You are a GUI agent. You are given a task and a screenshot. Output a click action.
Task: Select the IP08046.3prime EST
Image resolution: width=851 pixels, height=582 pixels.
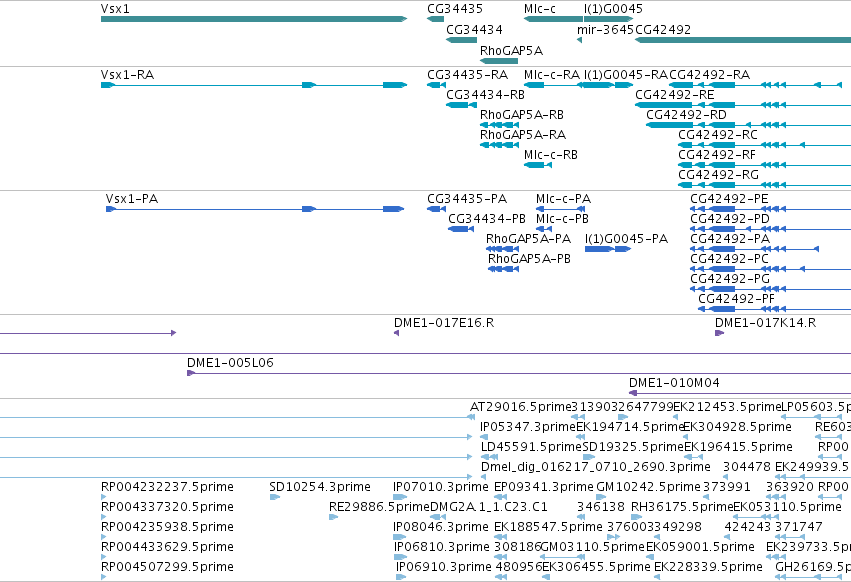click(400, 537)
